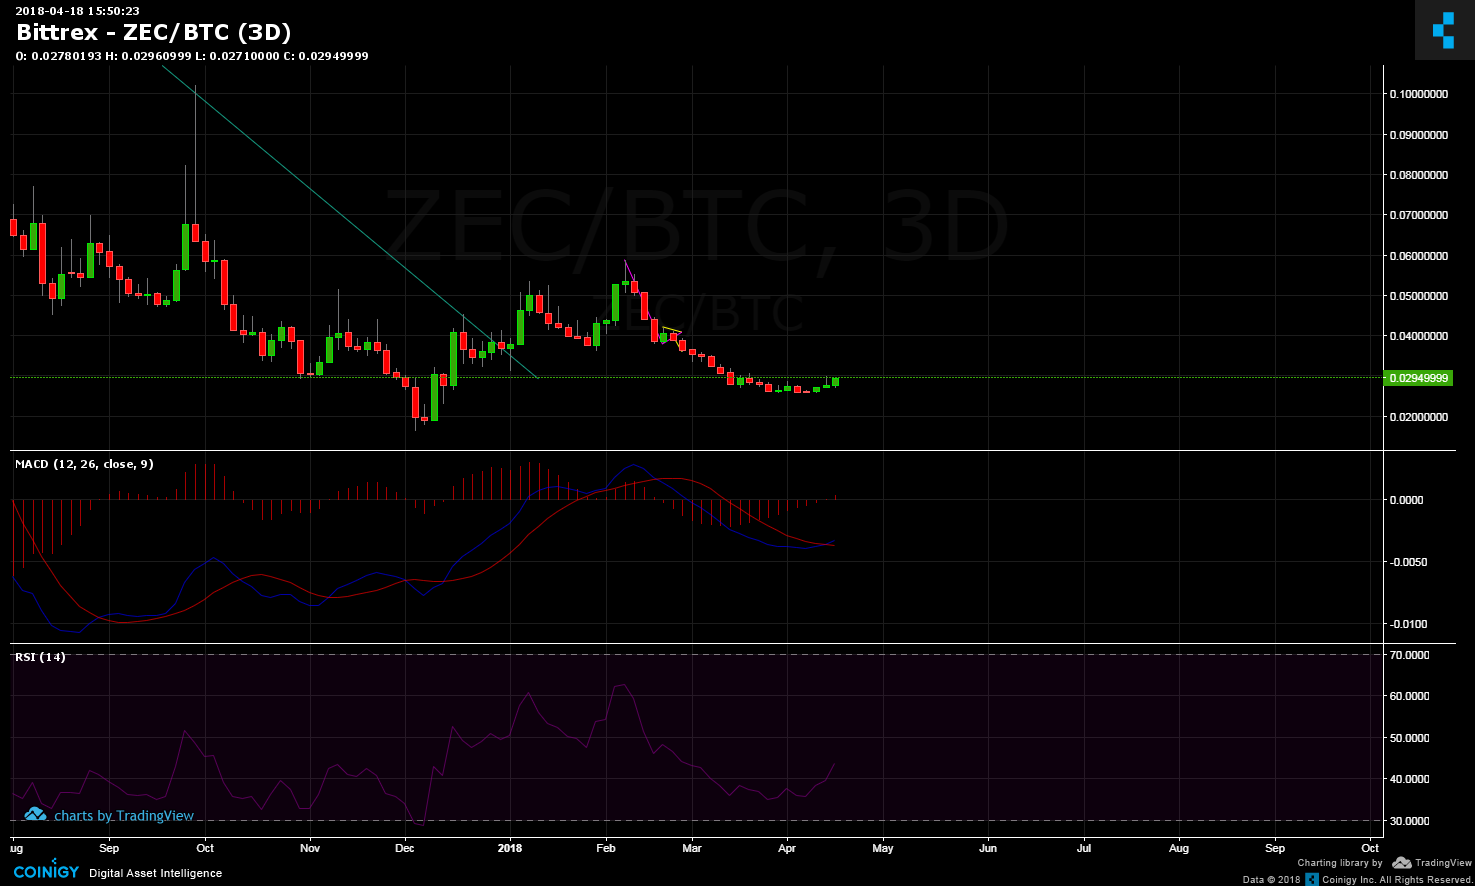Click the MACD axis label -0.0100
The image size is (1475, 886).
click(1406, 624)
